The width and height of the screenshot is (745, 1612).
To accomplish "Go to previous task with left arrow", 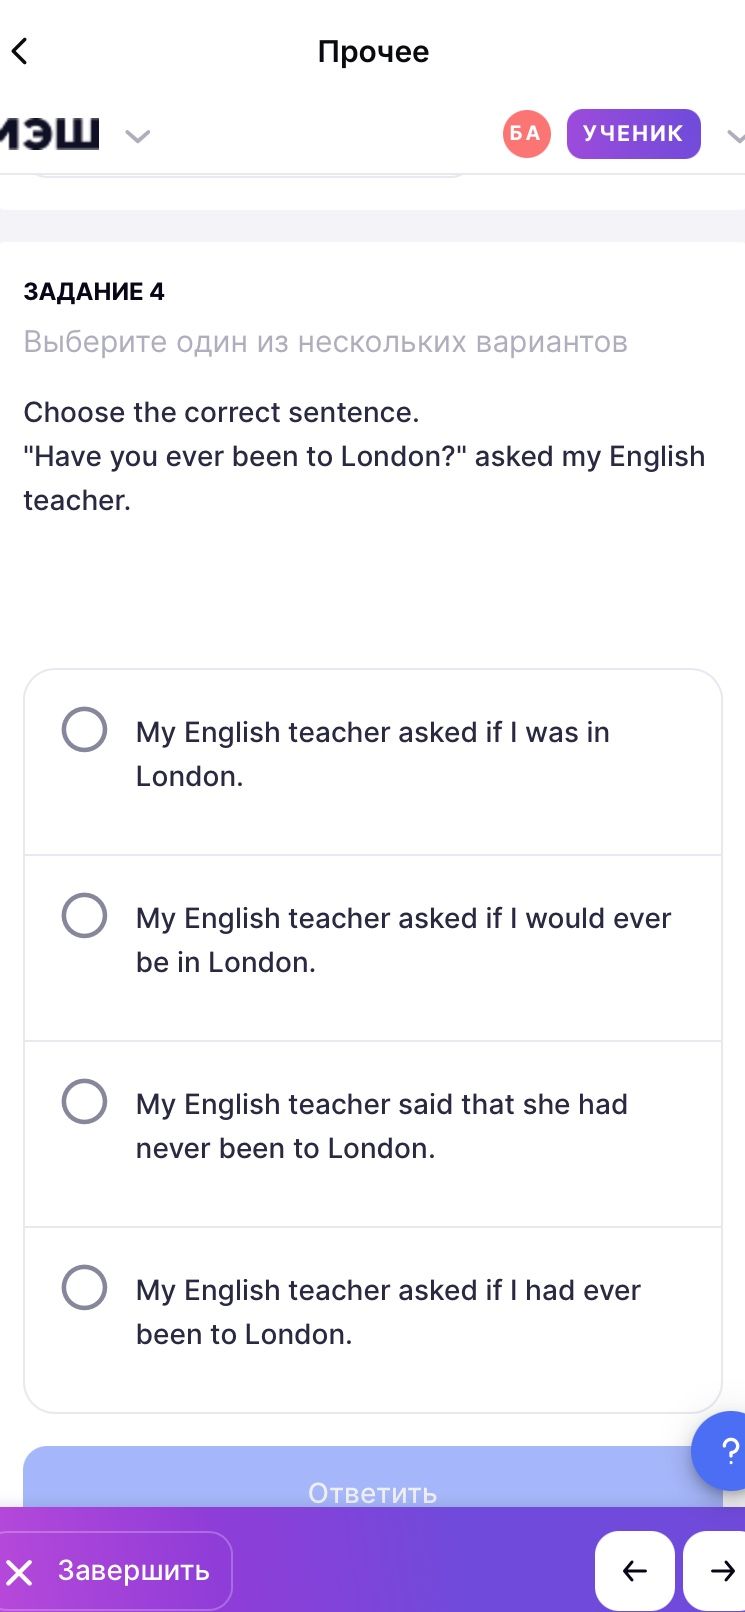I will pyautogui.click(x=635, y=1571).
